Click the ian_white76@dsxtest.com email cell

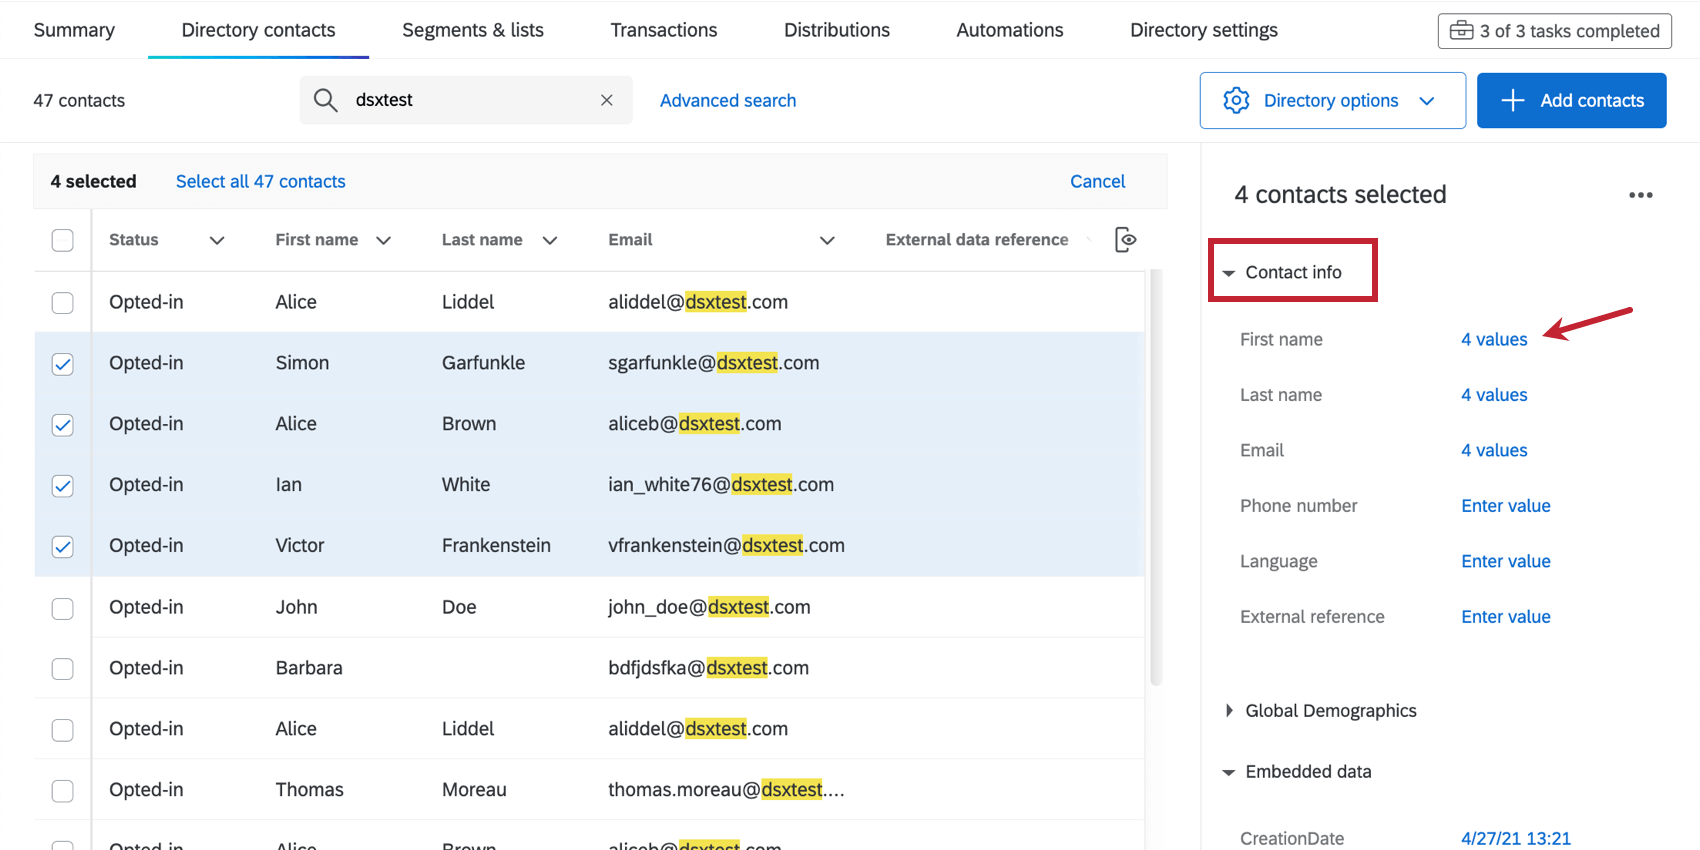point(720,485)
